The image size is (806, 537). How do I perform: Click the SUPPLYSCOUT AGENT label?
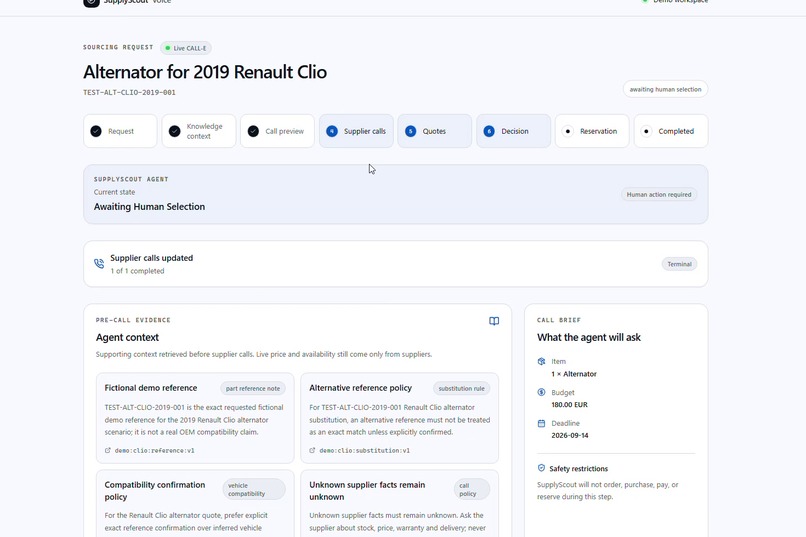[131, 179]
